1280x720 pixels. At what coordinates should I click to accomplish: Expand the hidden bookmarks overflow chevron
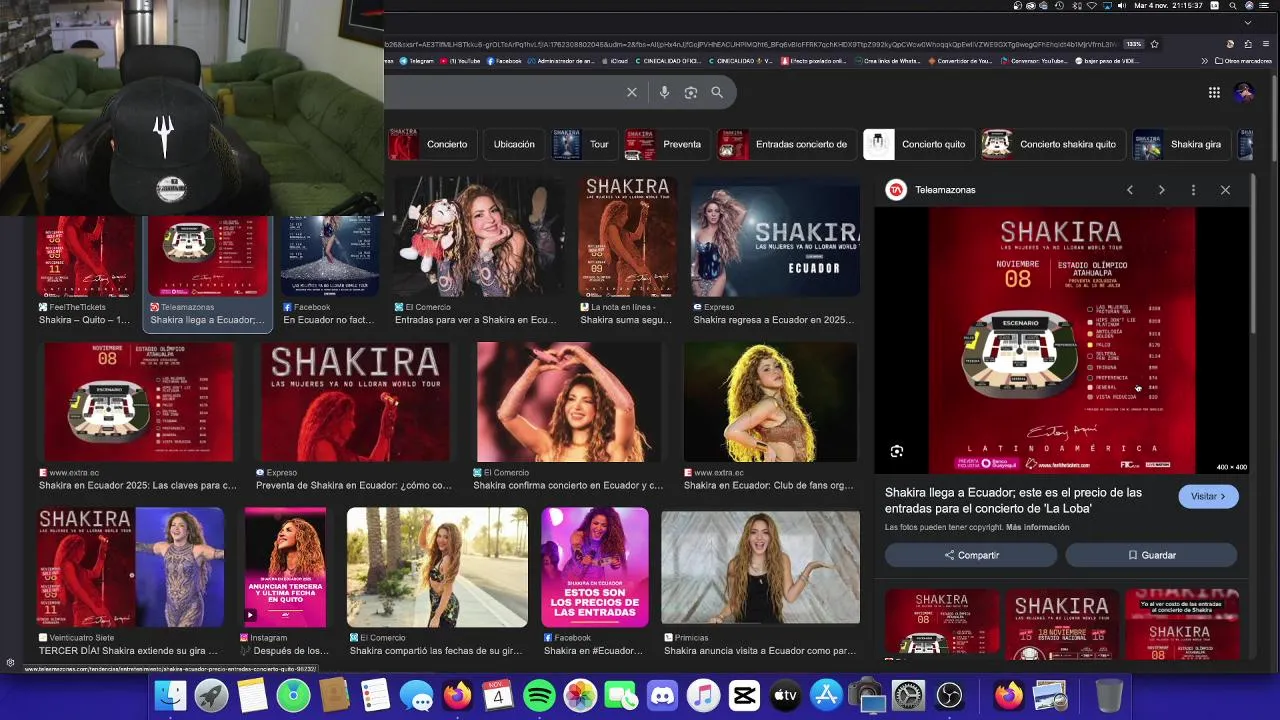pyautogui.click(x=1204, y=61)
